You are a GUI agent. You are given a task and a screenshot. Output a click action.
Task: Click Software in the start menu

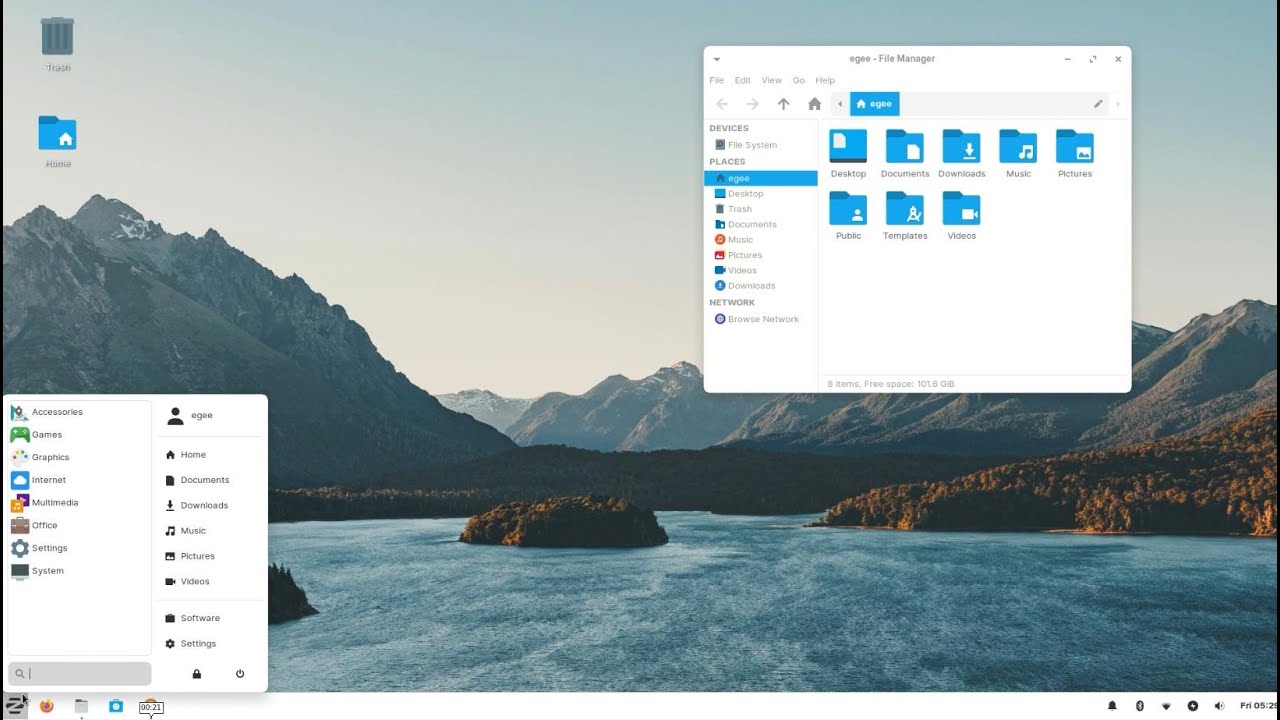pyautogui.click(x=200, y=618)
